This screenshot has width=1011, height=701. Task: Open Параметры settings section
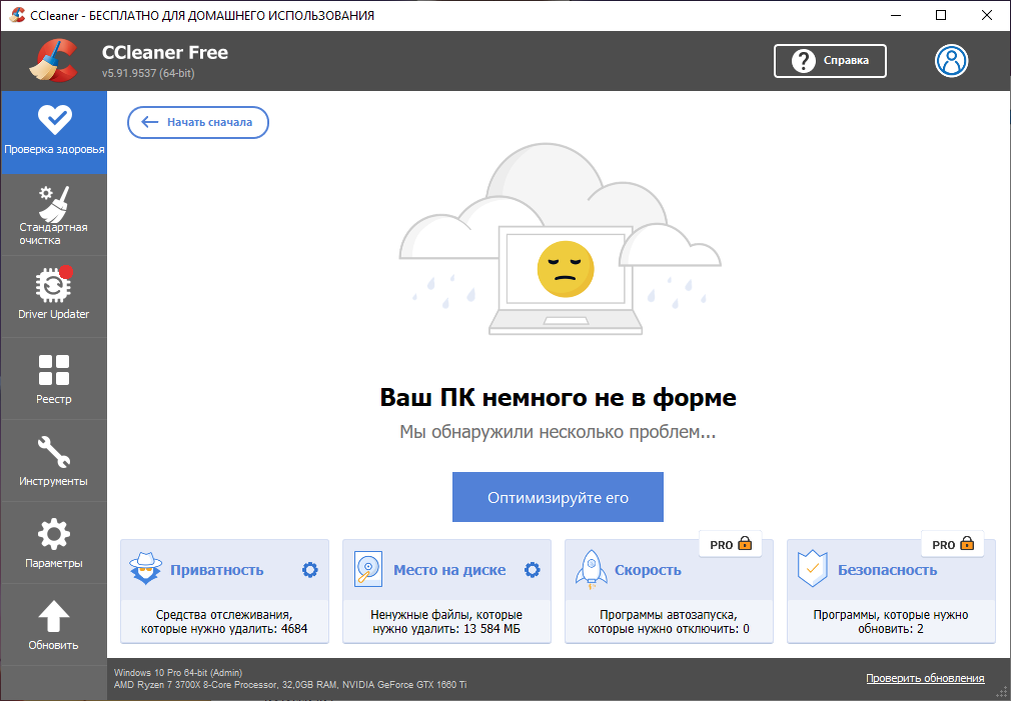[x=54, y=542]
